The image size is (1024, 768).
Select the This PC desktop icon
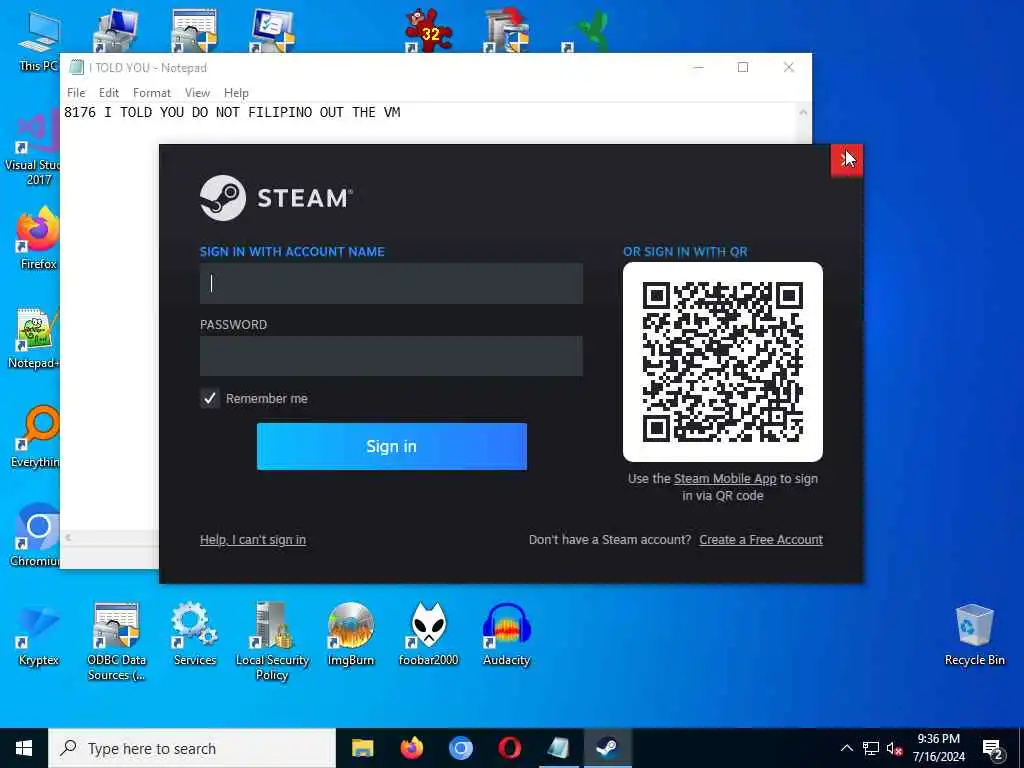point(39,42)
